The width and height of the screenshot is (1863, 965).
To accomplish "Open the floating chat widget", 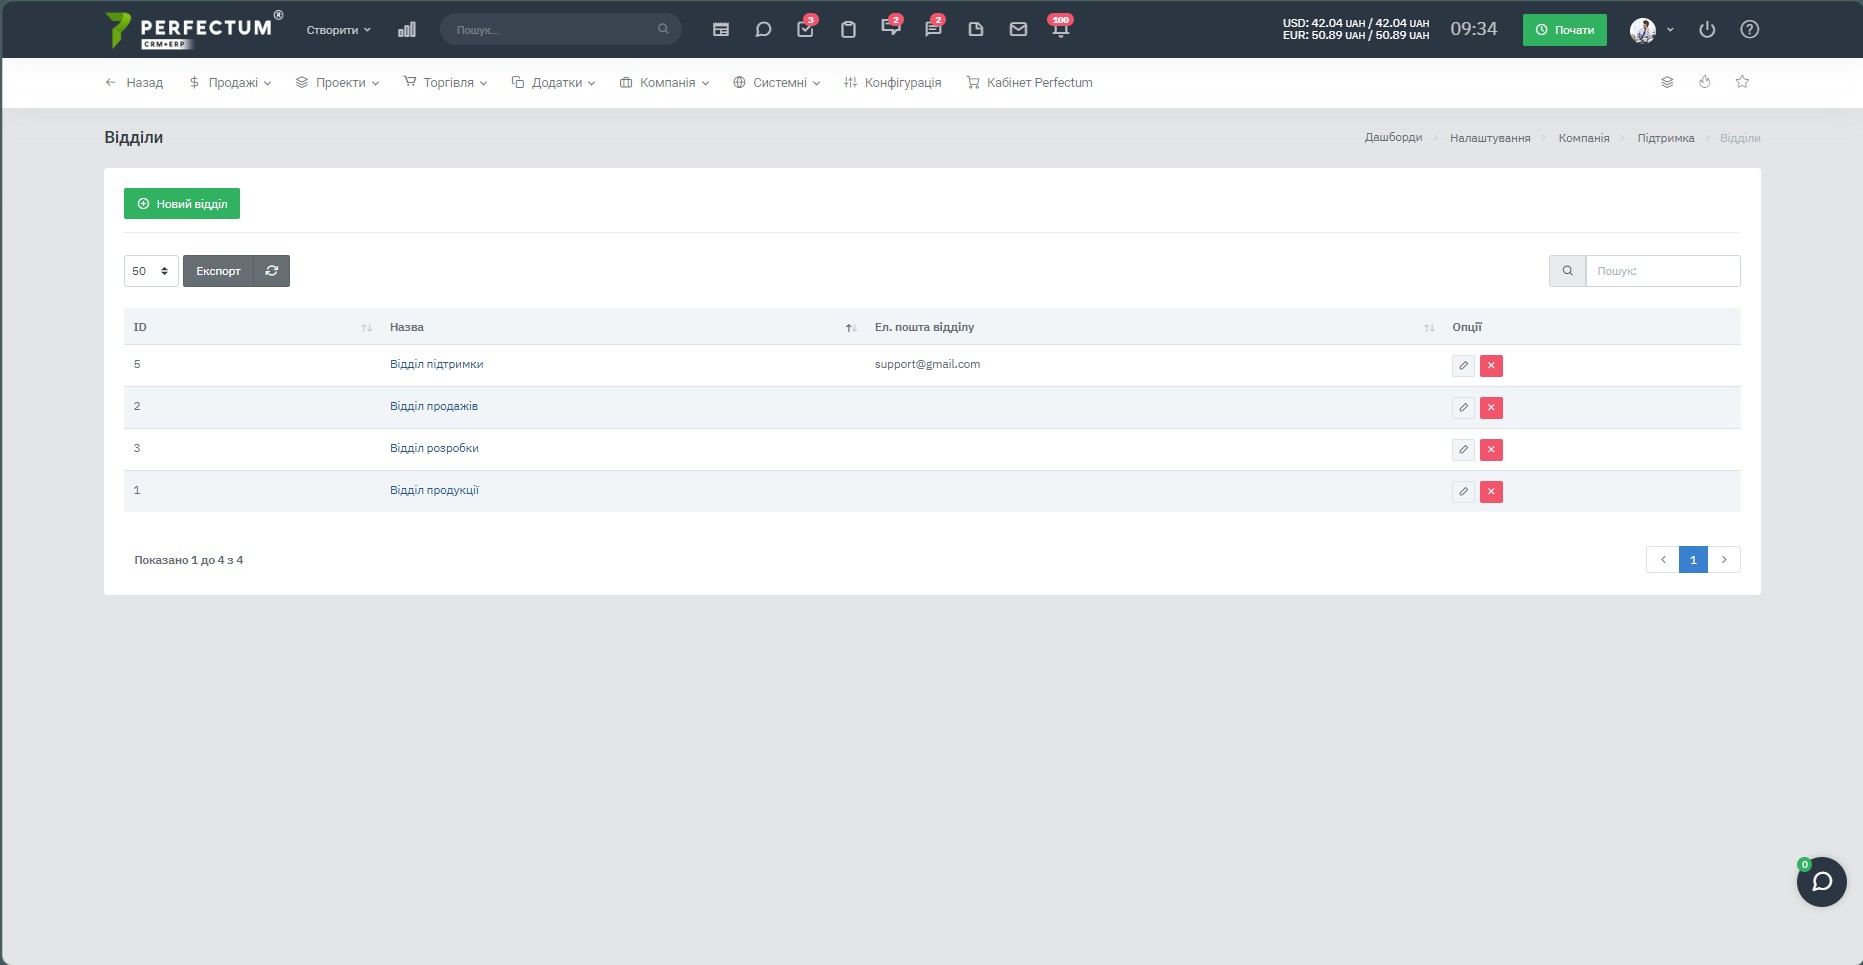I will (x=1821, y=881).
